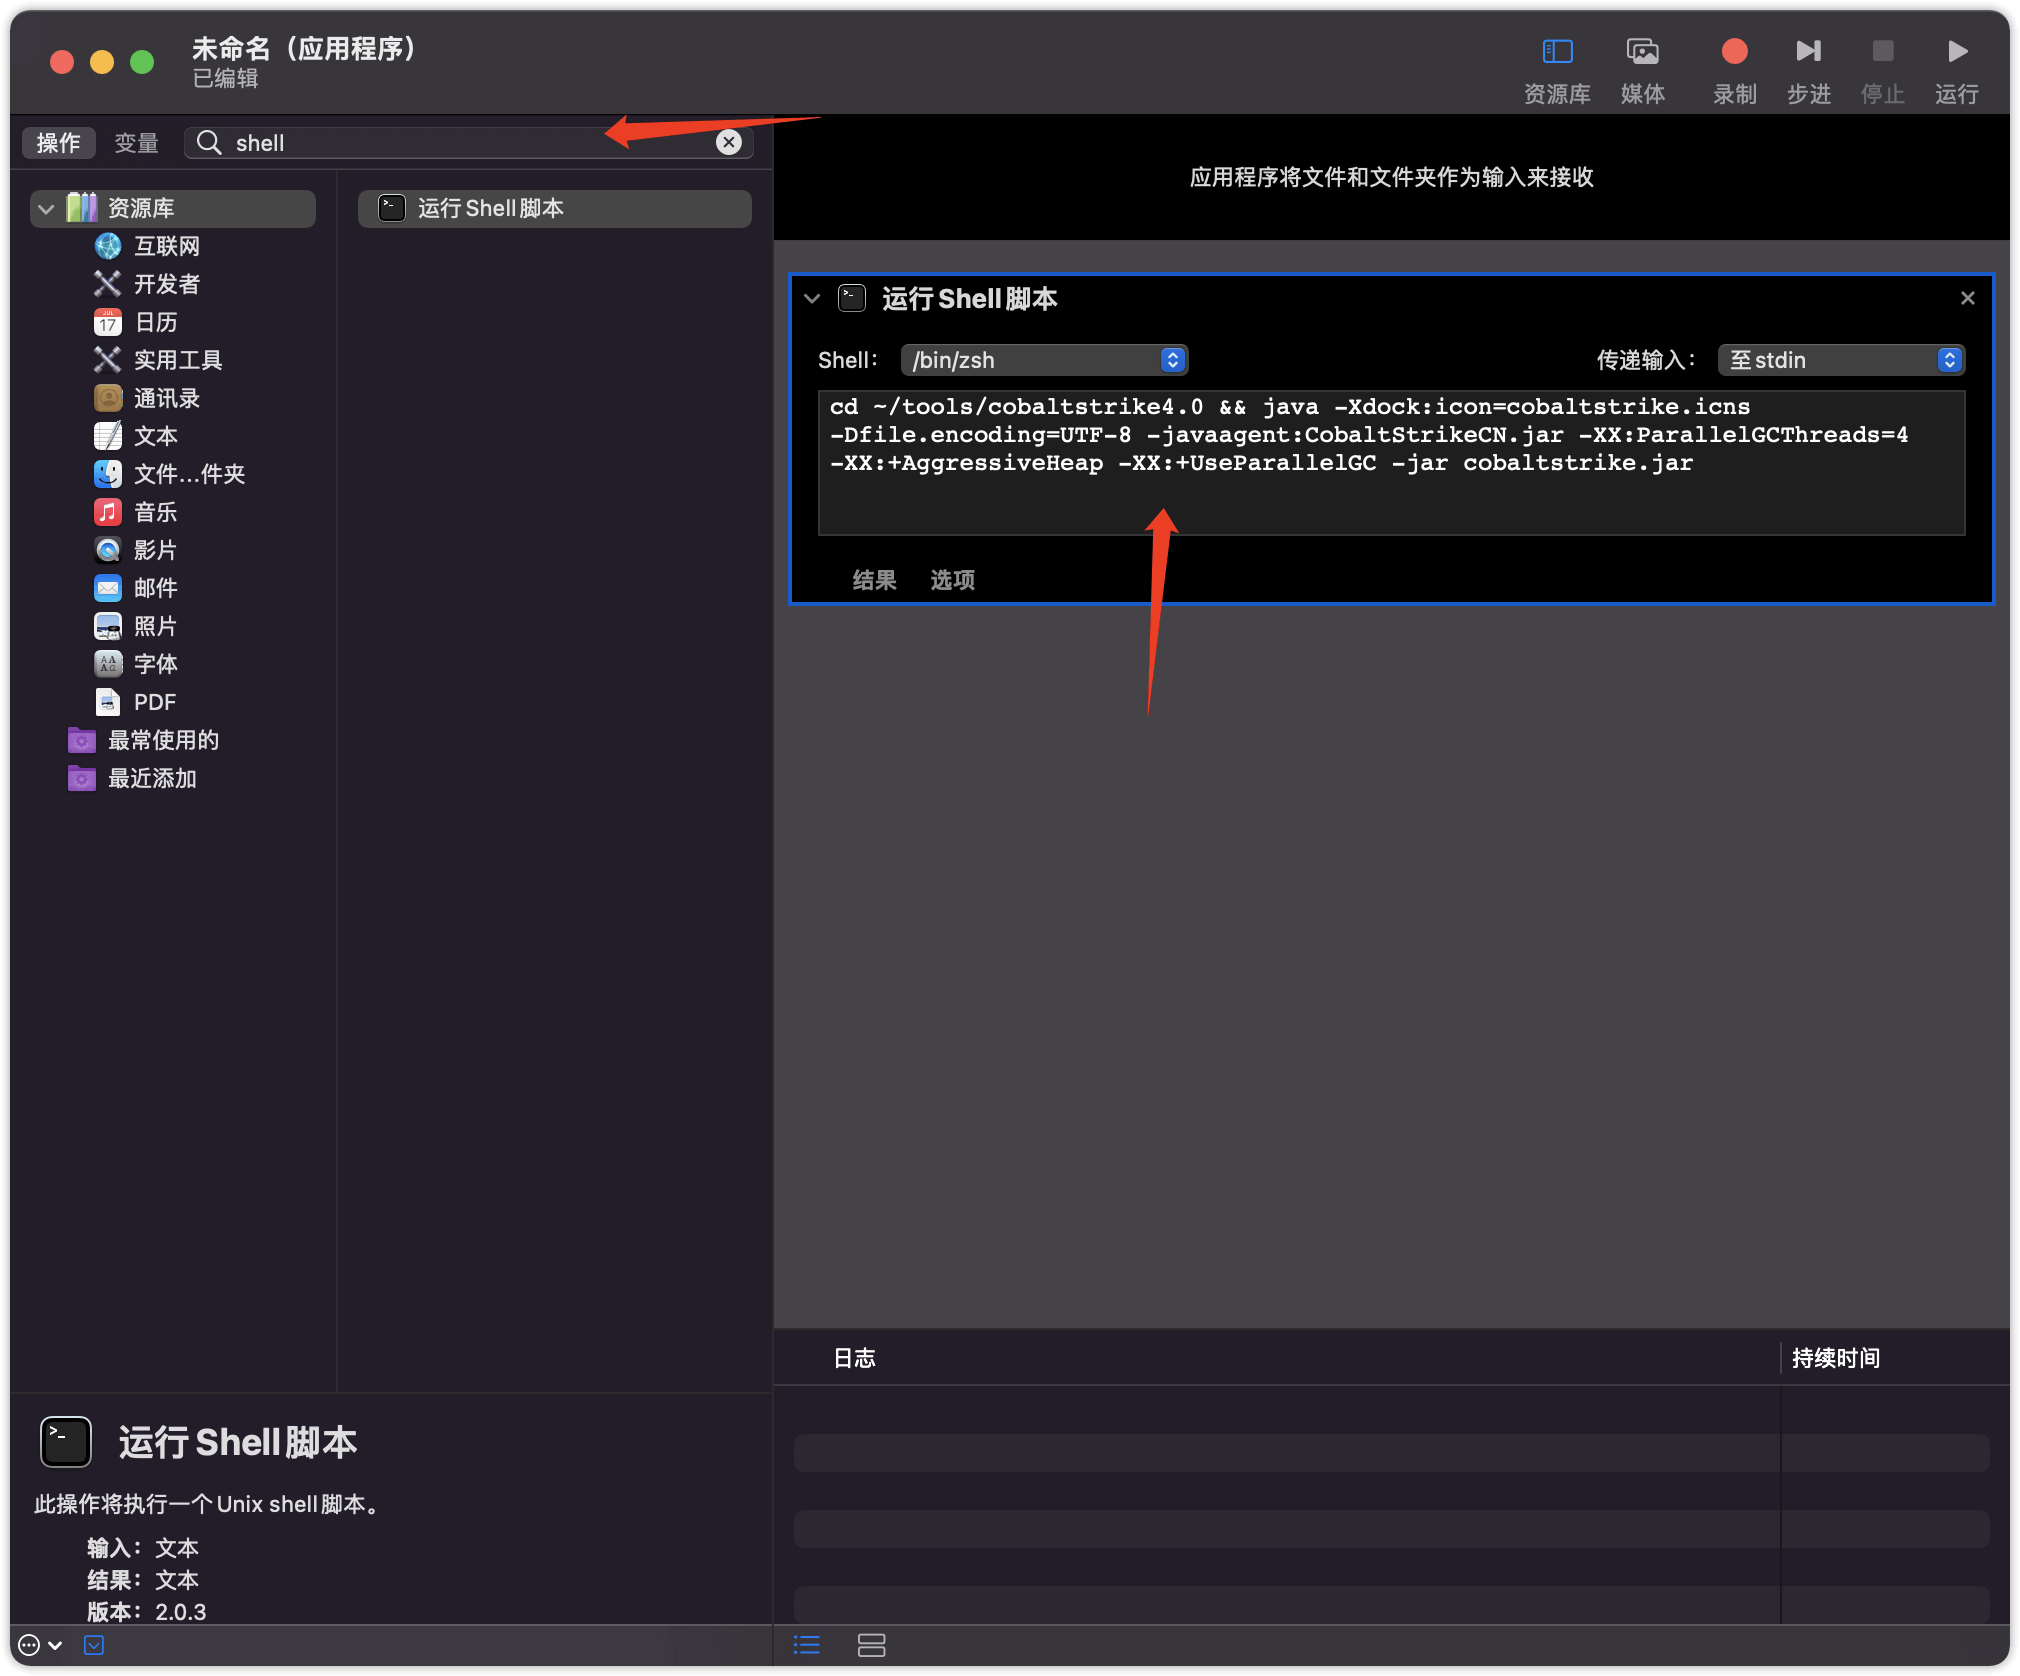Clear the shell search field
The width and height of the screenshot is (2020, 1676).
729,142
